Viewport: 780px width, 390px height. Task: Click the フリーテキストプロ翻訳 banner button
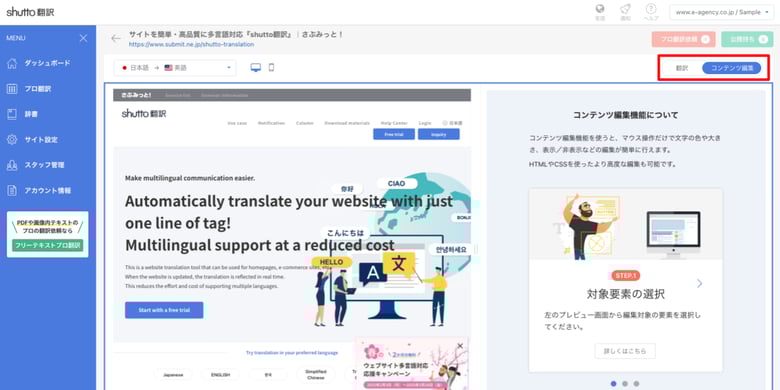(47, 245)
